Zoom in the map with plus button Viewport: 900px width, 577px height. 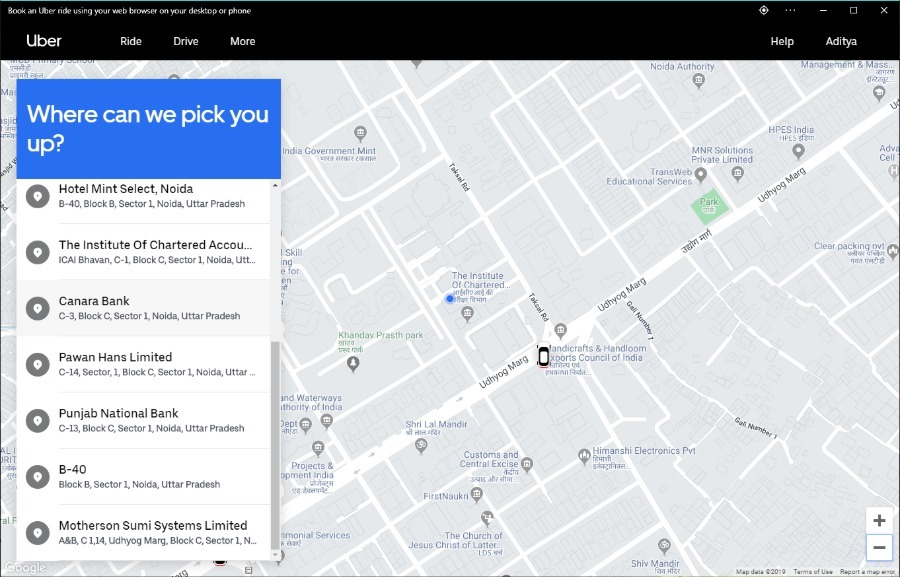point(879,521)
